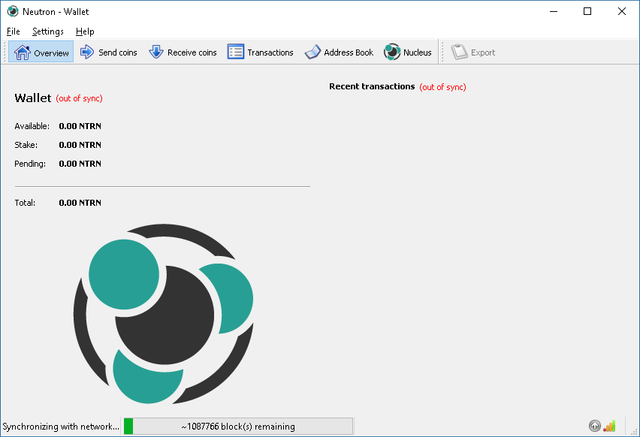Click the Neutron title bar app icon
The width and height of the screenshot is (640, 437).
[x=13, y=11]
